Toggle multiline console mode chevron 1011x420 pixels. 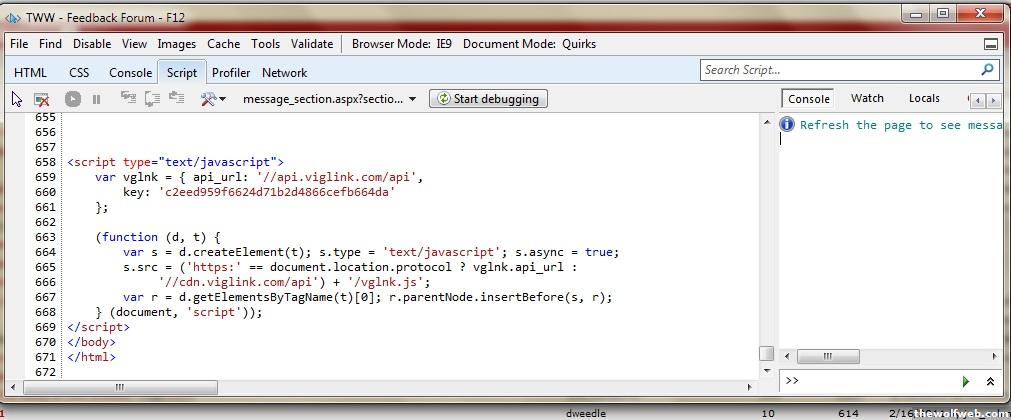(990, 381)
